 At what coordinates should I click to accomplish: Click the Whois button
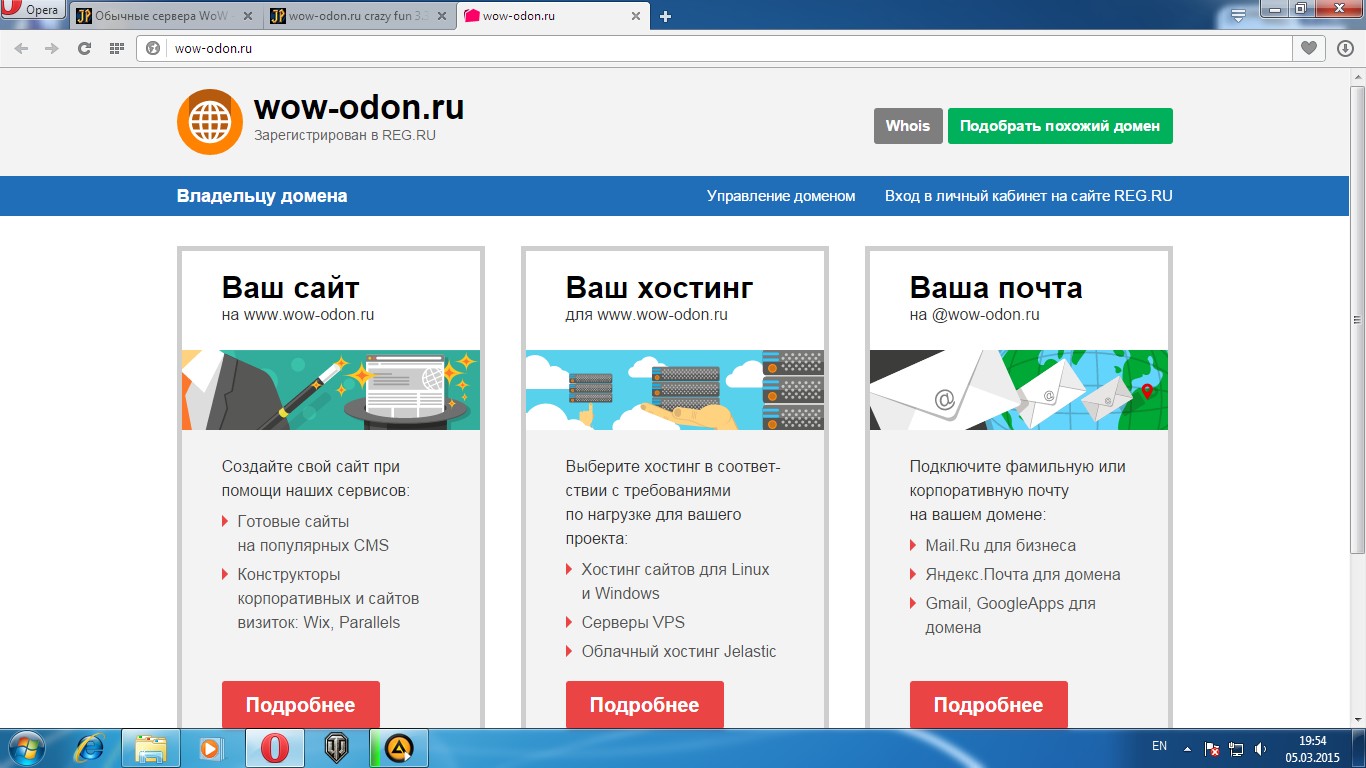(x=908, y=126)
